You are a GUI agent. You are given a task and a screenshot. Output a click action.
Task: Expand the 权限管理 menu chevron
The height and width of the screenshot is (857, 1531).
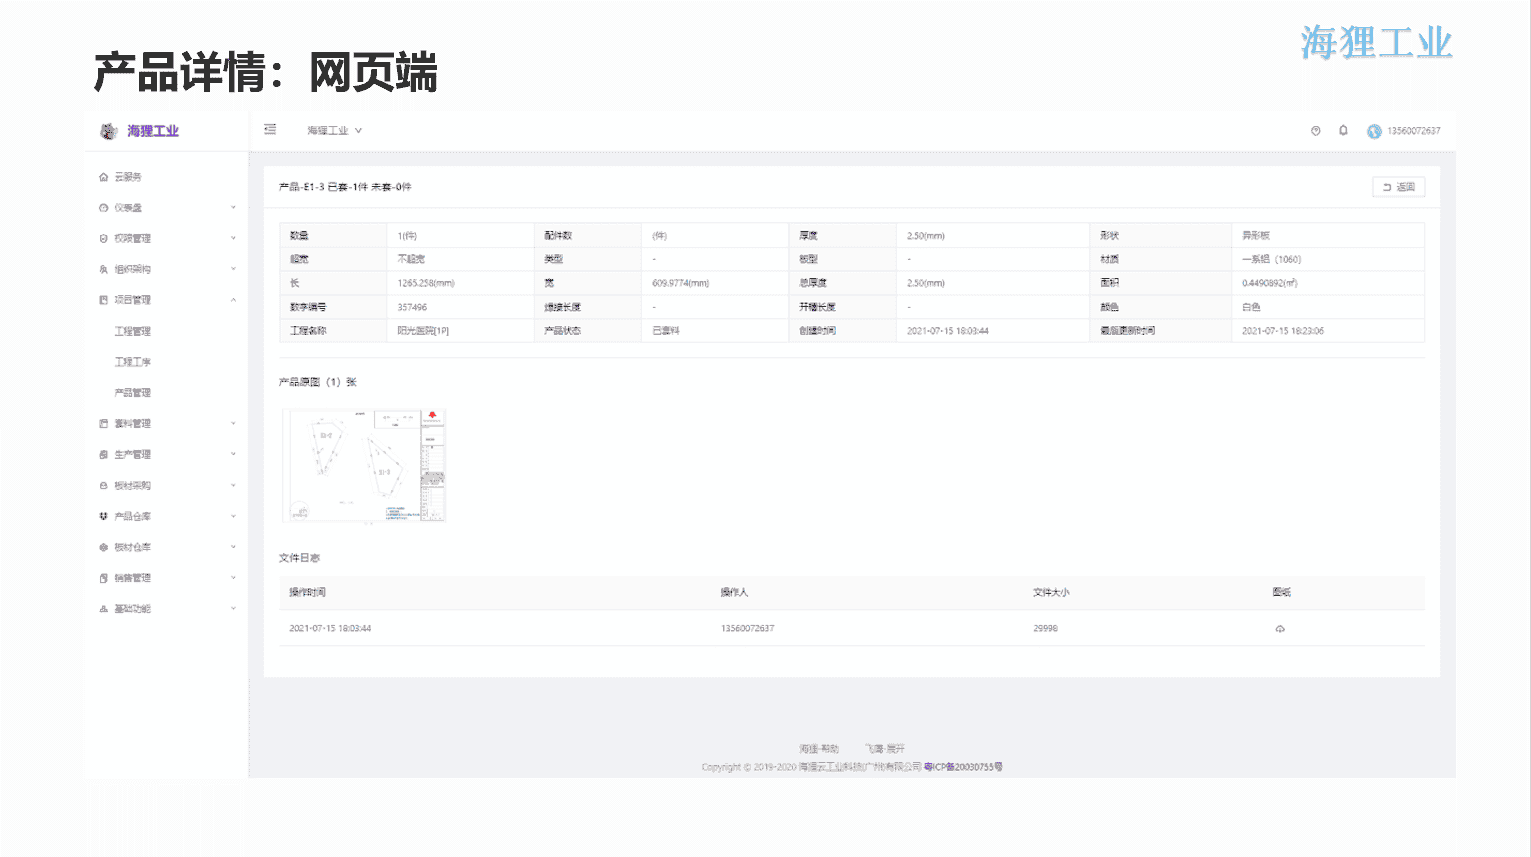point(233,238)
